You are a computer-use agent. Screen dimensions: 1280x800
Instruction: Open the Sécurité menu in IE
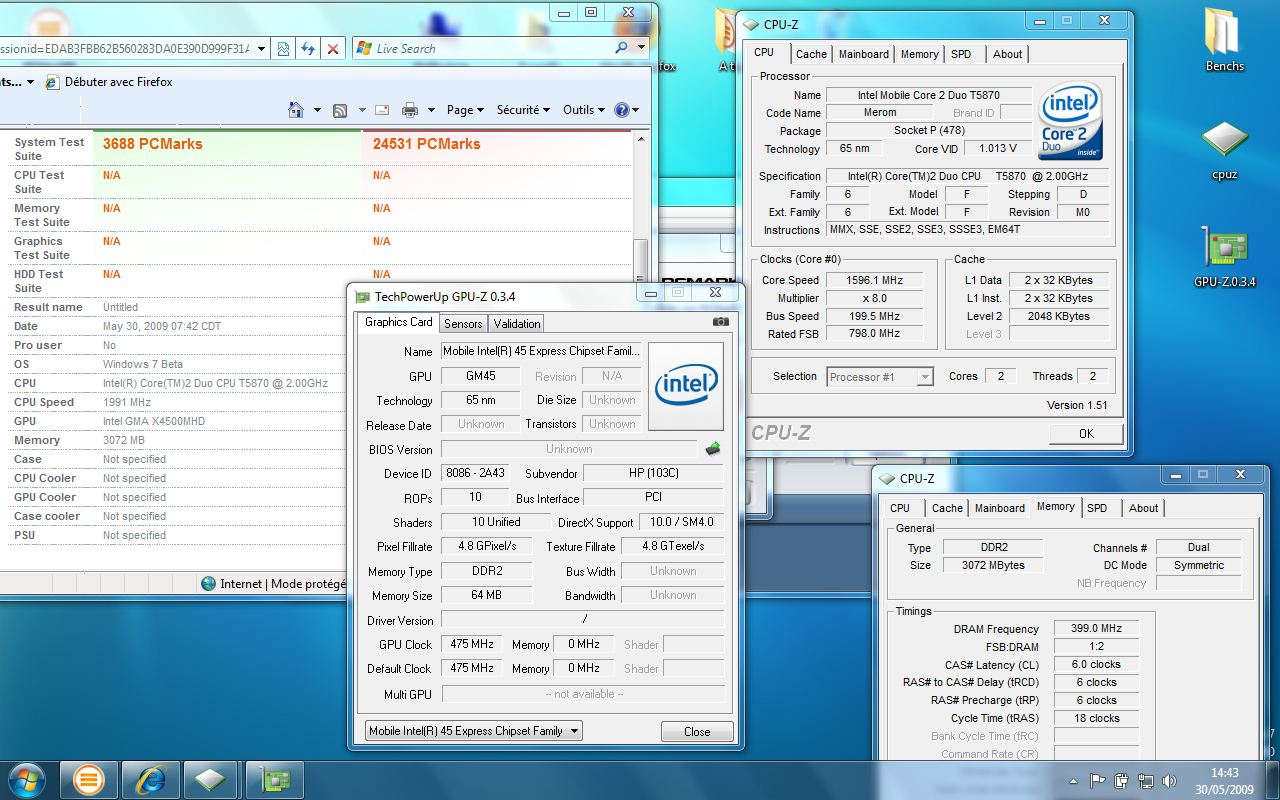coord(524,110)
